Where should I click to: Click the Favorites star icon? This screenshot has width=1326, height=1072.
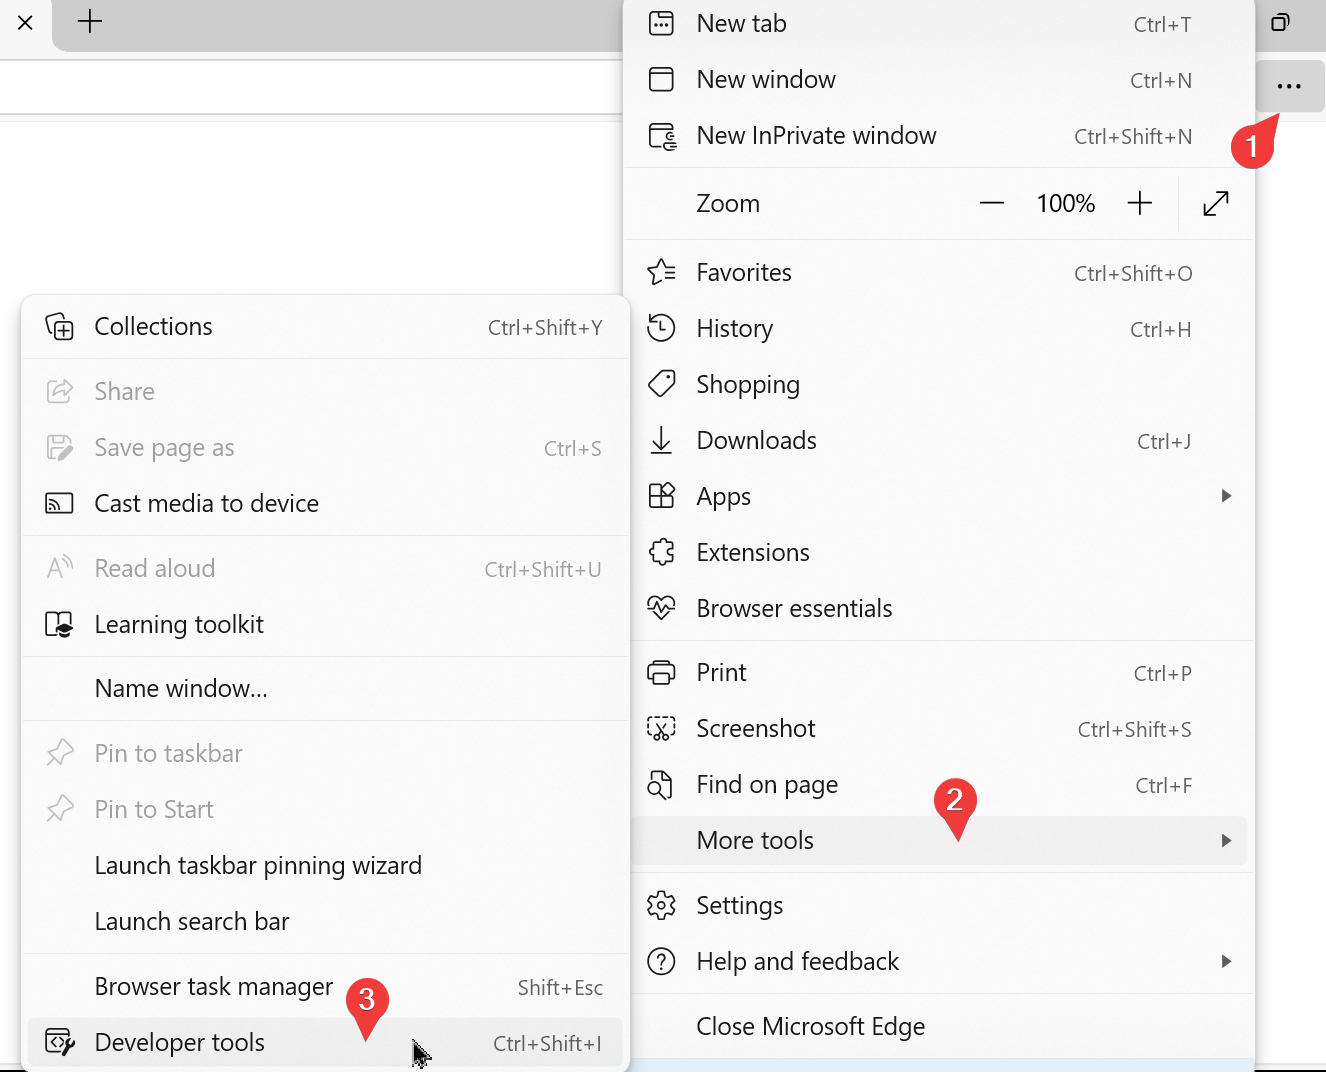[661, 272]
